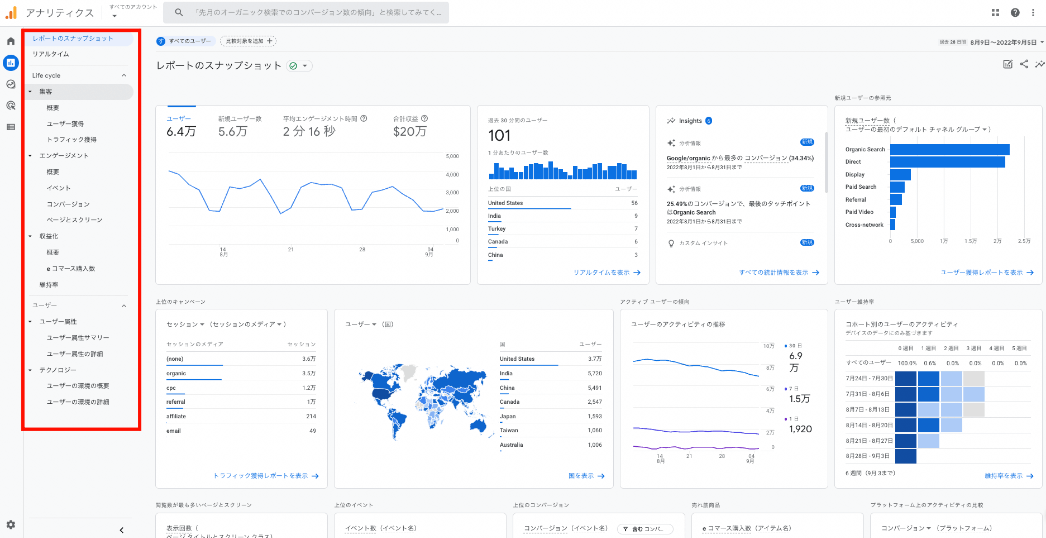Open the account selector すべてのアカウント dropdown
Screen dimensions: 1046x538
click(x=133, y=11)
